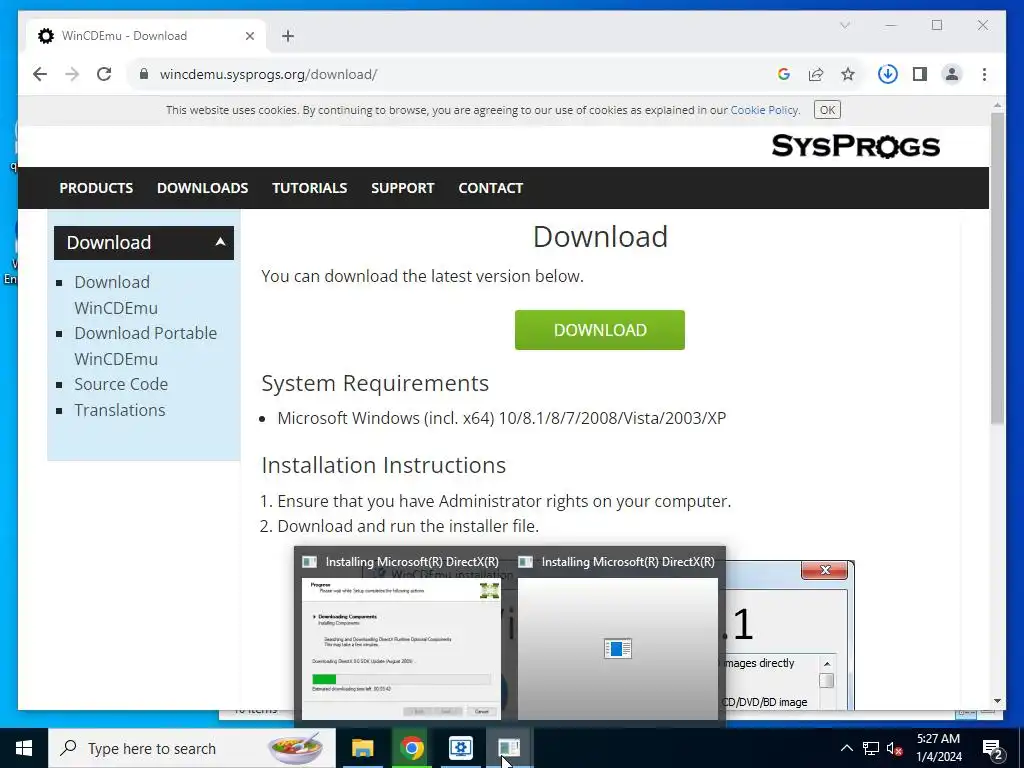1024x768 pixels.
Task: Open the tab search chevron
Action: click(x=844, y=25)
